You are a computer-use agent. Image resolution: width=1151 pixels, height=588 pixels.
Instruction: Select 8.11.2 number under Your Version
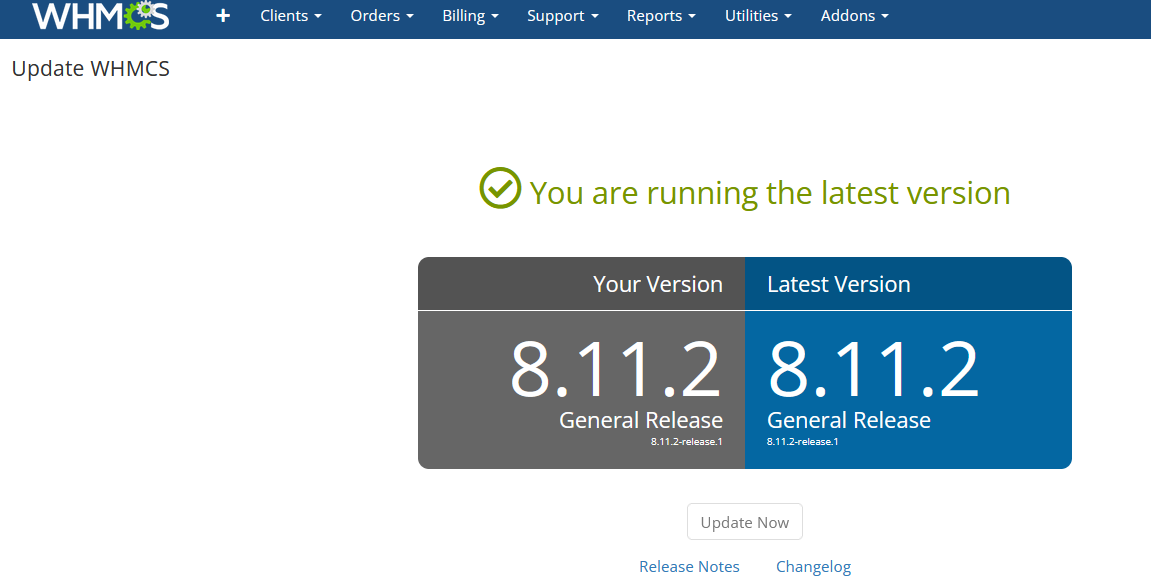point(616,371)
